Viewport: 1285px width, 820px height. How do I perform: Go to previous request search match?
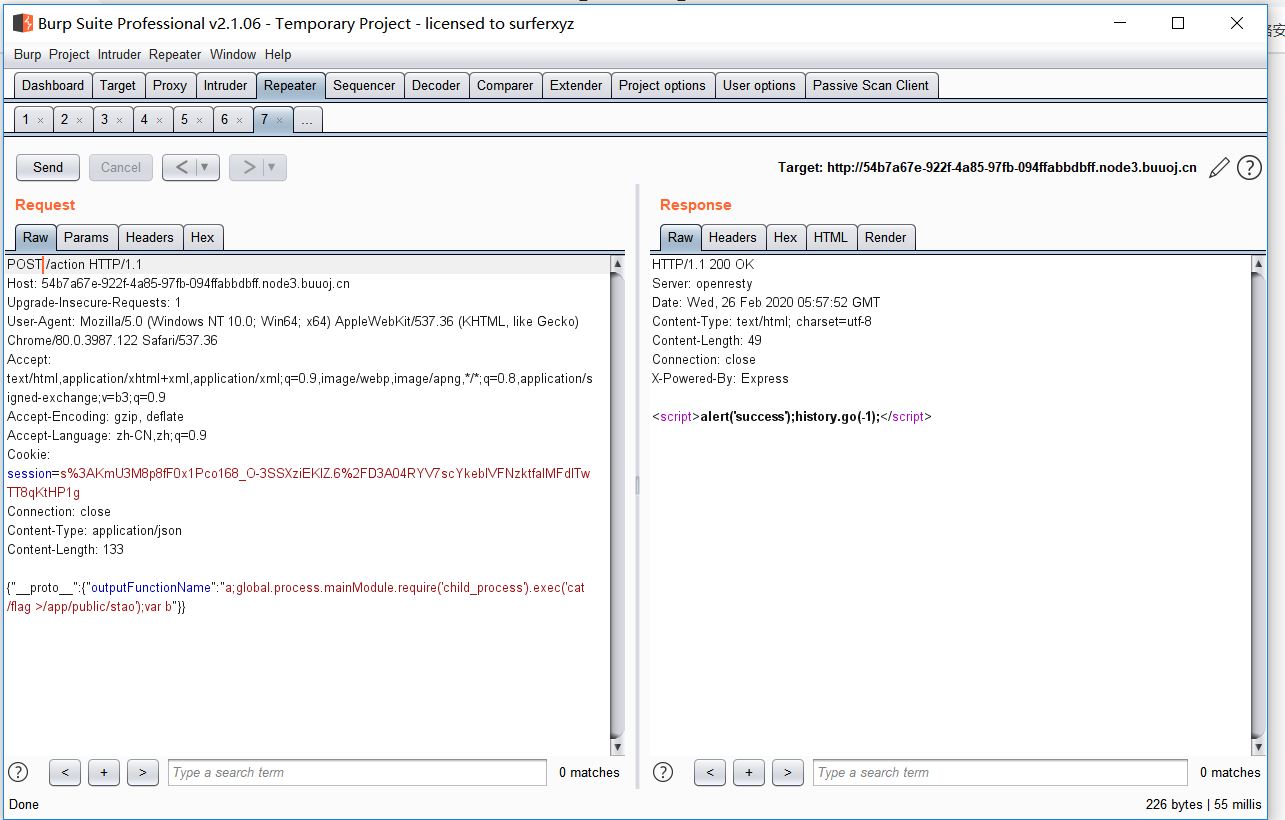click(65, 772)
